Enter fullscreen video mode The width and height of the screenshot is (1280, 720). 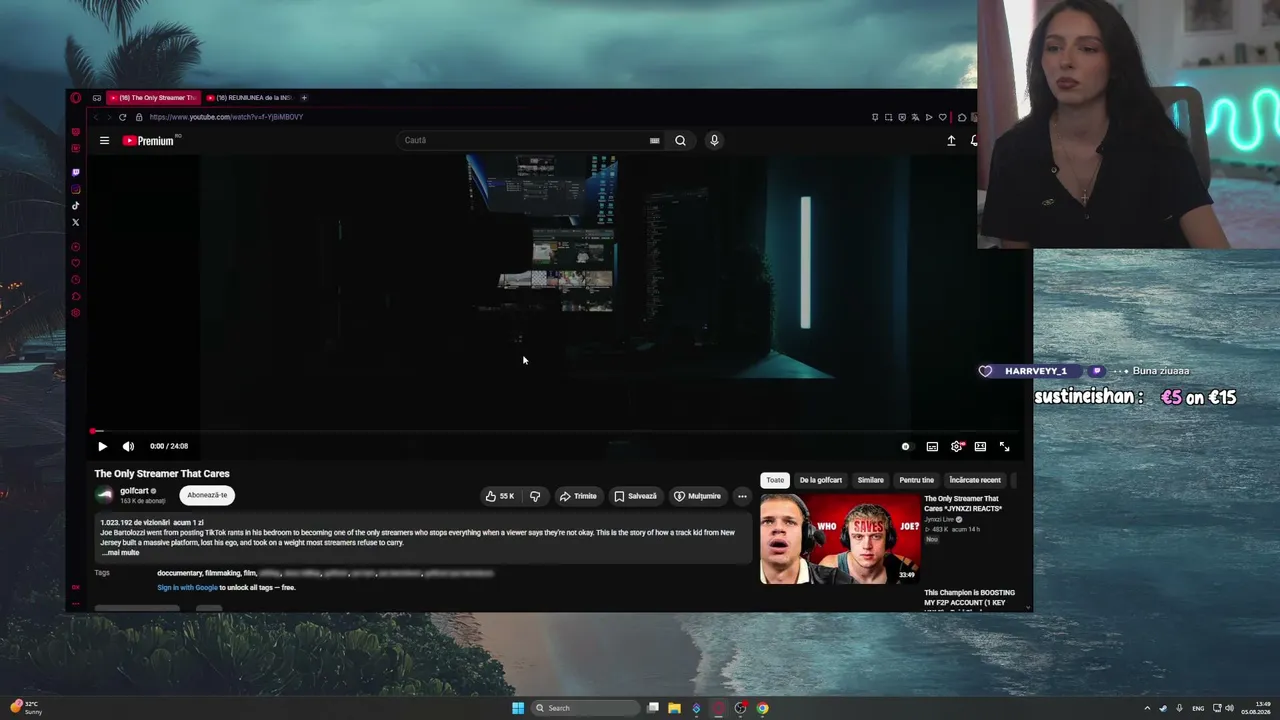pyautogui.click(x=1004, y=447)
